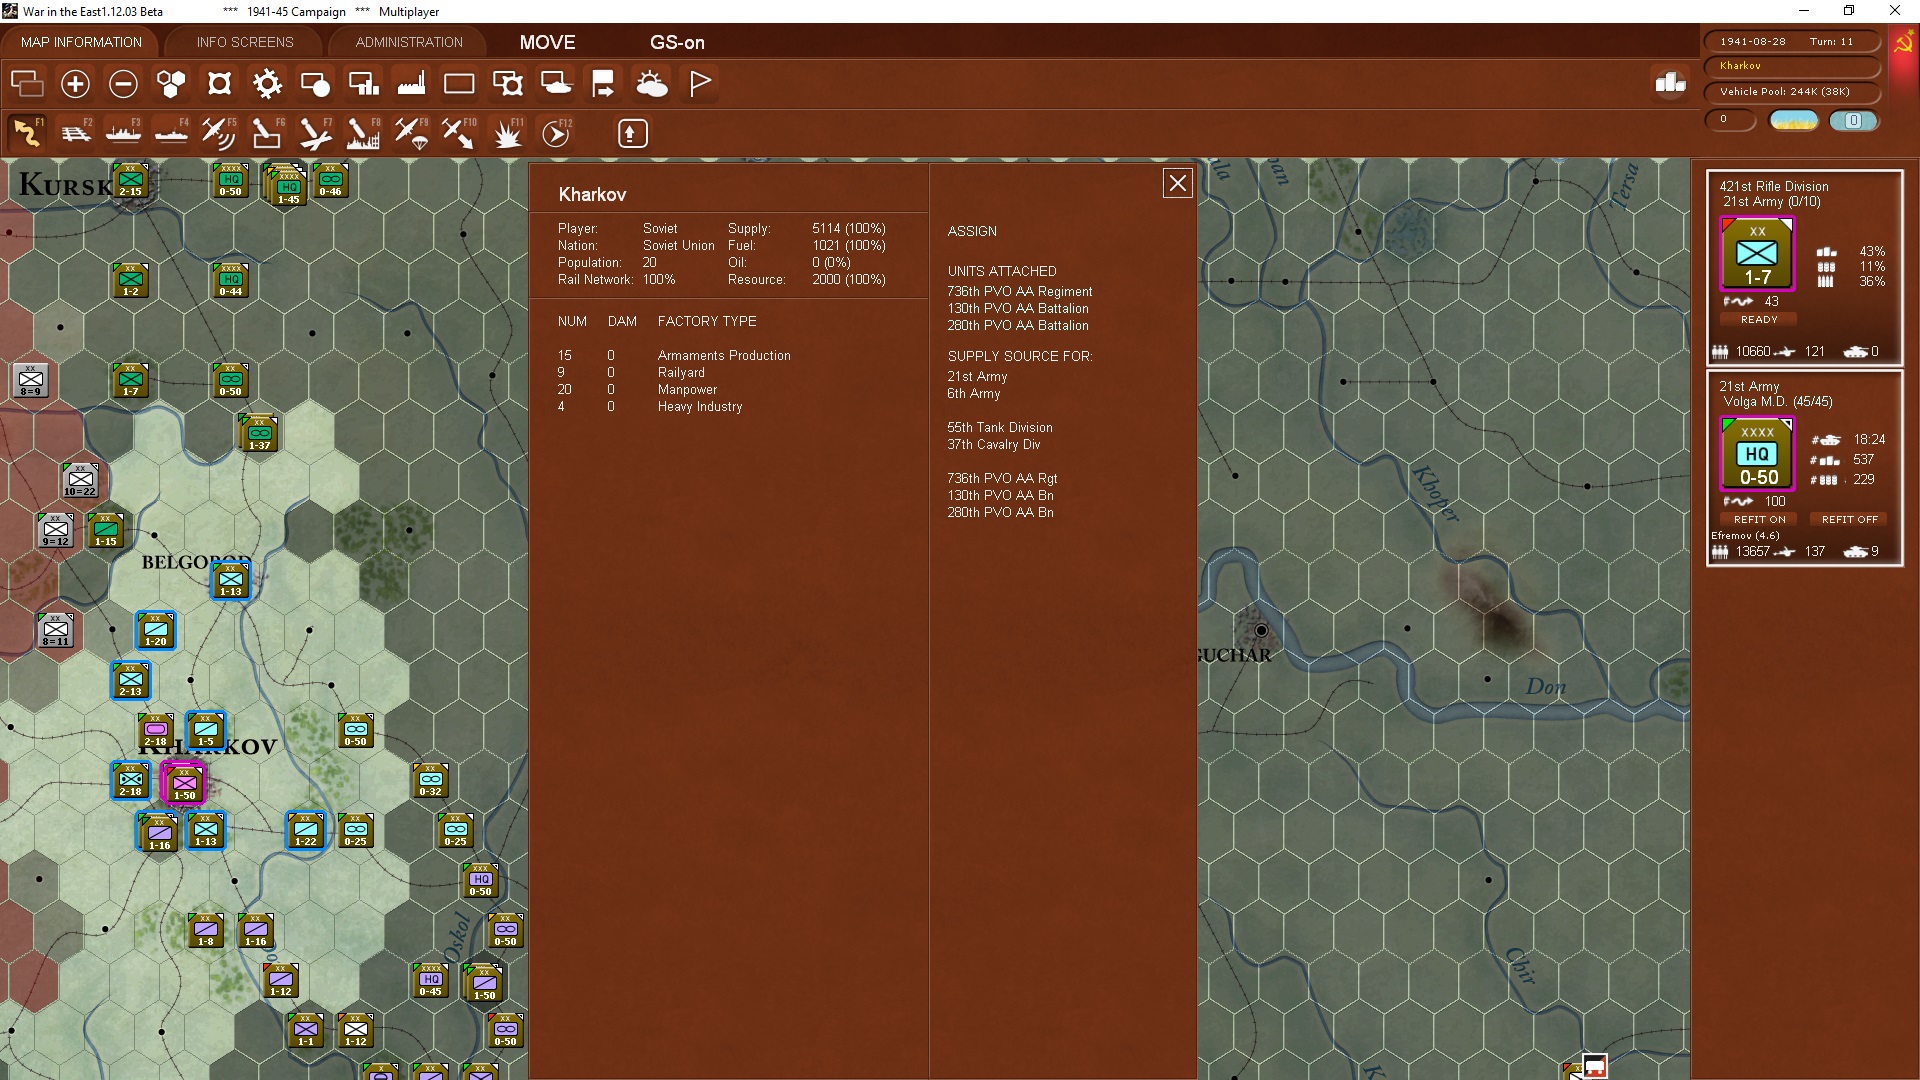This screenshot has width=1920, height=1080.
Task: Select 6th Army in the supply source list
Action: pos(974,394)
